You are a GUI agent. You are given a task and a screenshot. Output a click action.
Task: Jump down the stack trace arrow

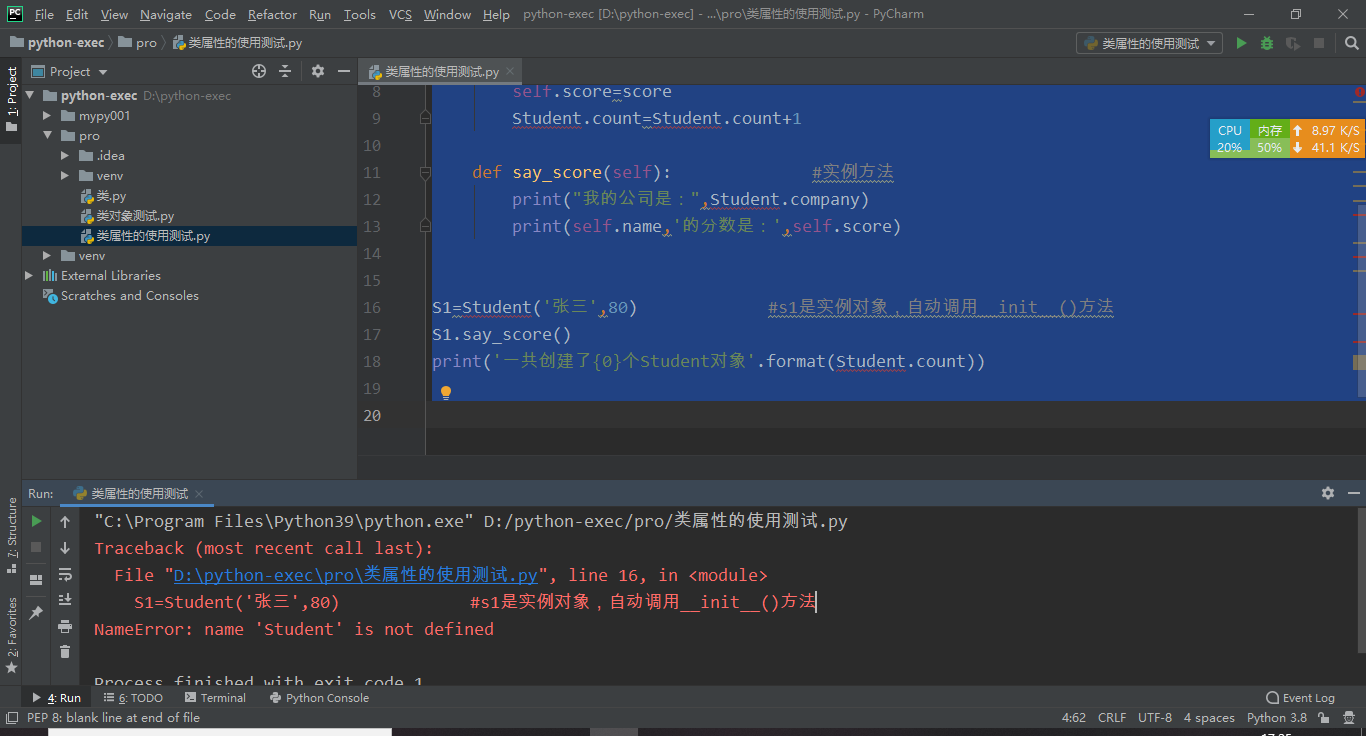pos(65,547)
